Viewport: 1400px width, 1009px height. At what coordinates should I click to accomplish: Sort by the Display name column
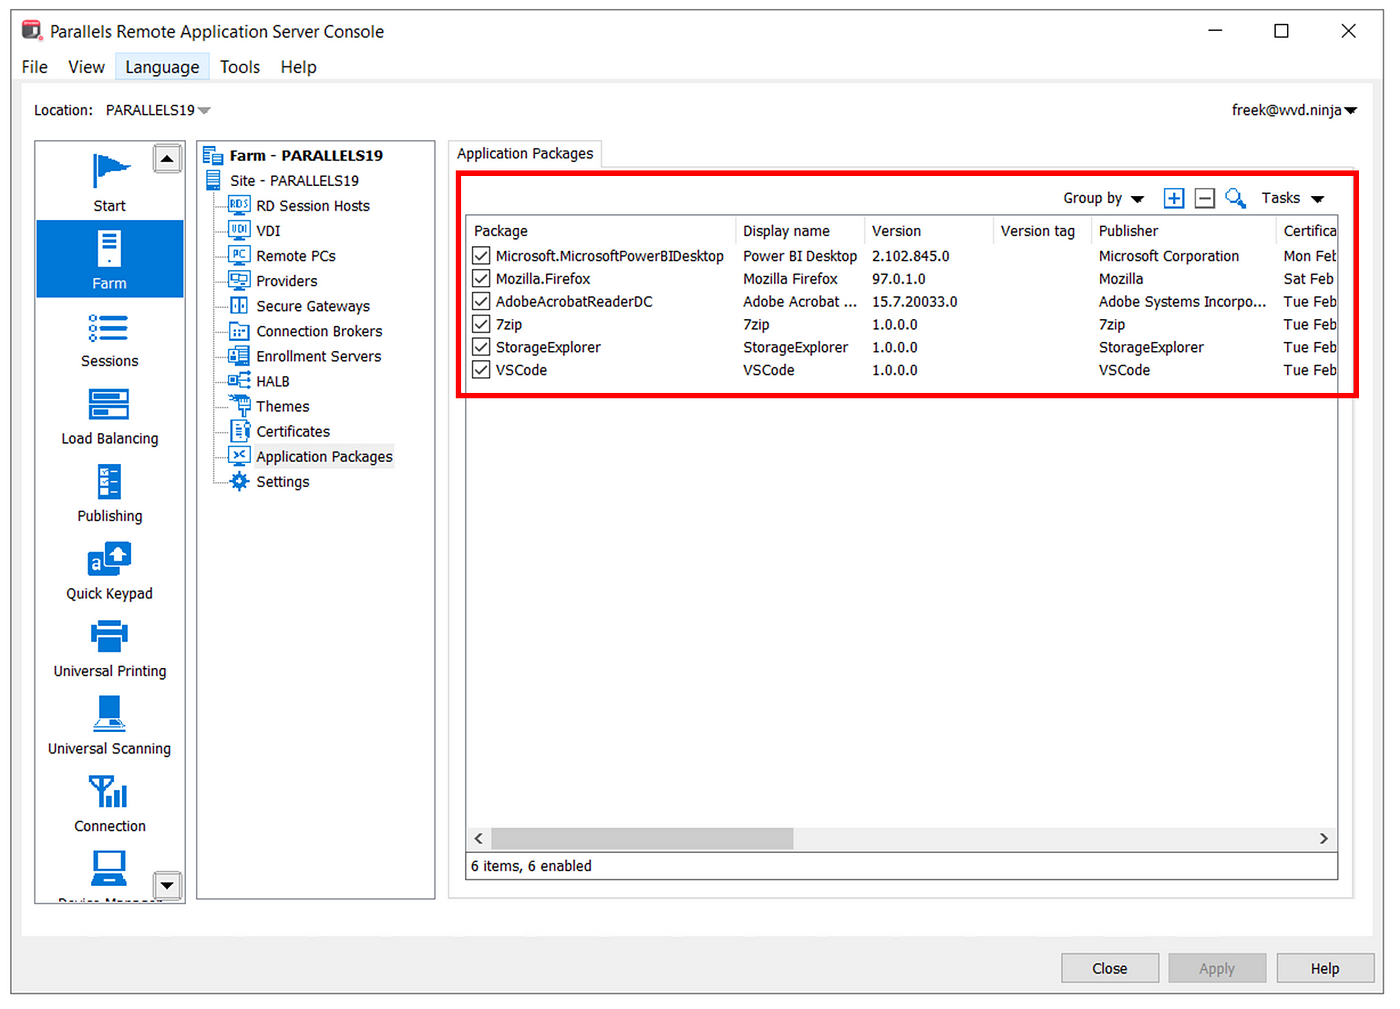tap(800, 231)
